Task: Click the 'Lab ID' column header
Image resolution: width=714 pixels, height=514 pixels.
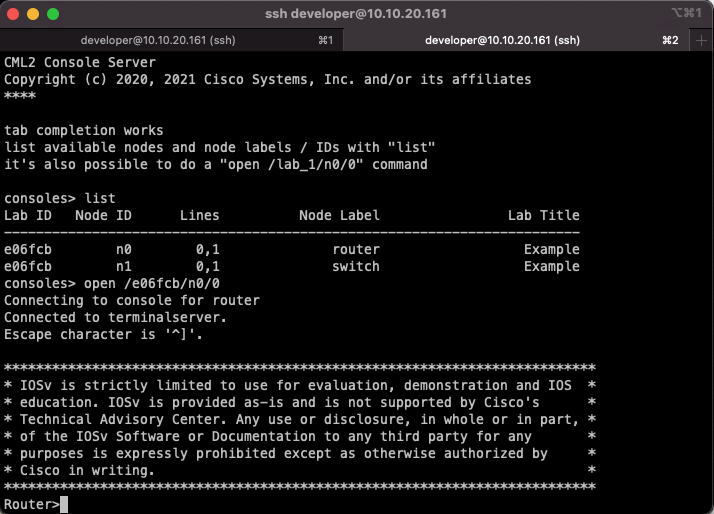Action: (28, 215)
